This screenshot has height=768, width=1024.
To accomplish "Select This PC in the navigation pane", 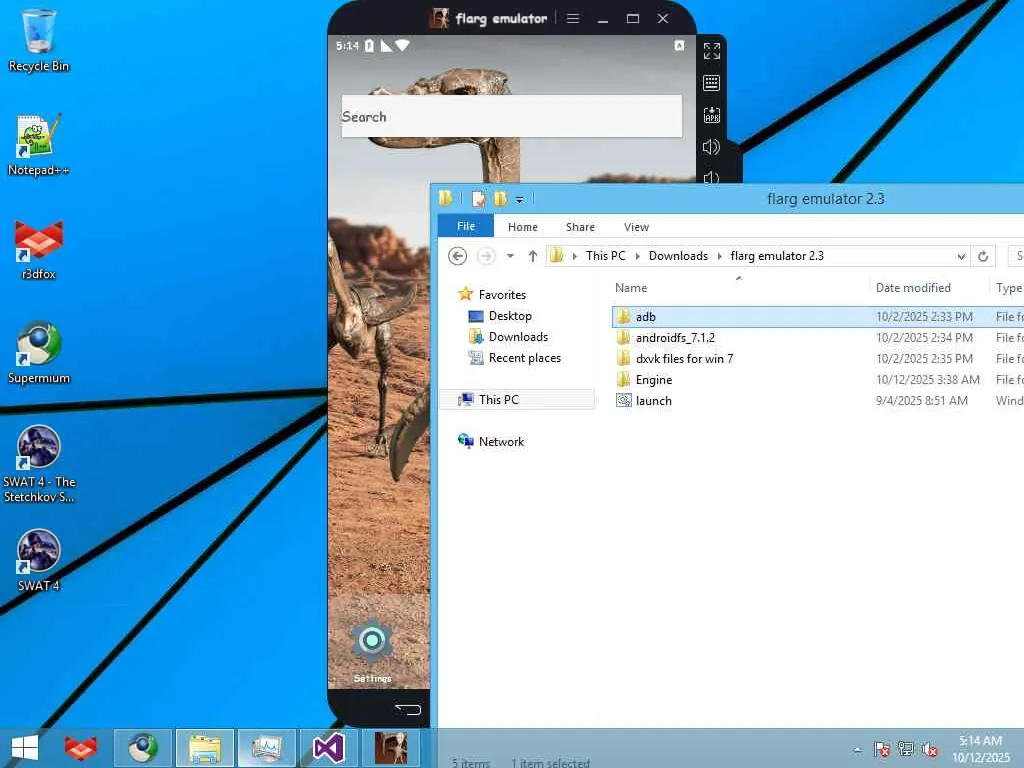I will click(517, 400).
